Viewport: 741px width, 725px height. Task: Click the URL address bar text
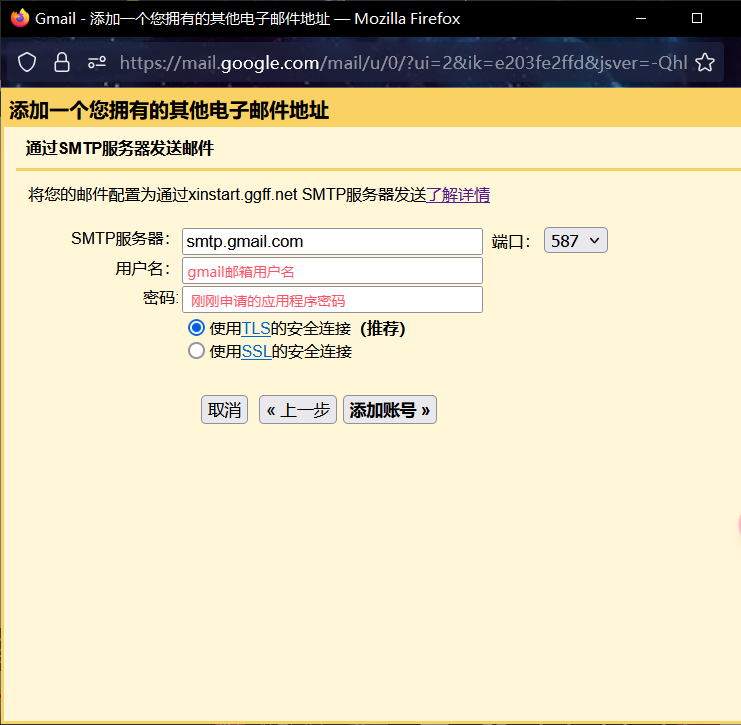pos(403,62)
